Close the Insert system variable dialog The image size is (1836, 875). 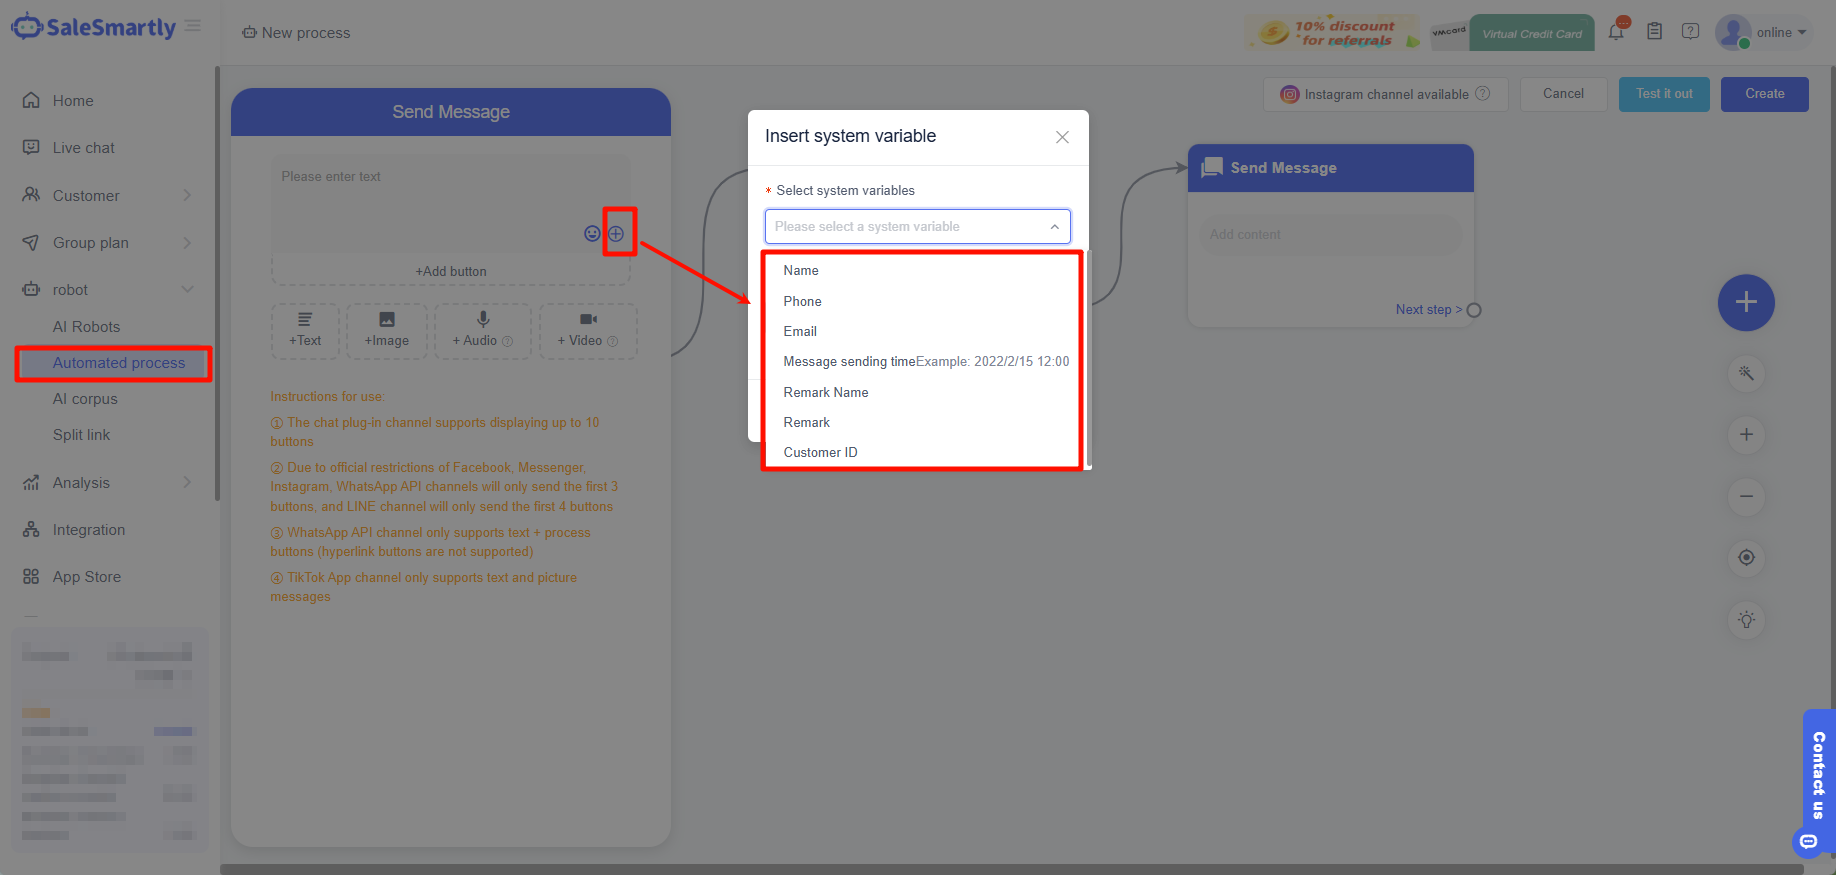(x=1062, y=137)
